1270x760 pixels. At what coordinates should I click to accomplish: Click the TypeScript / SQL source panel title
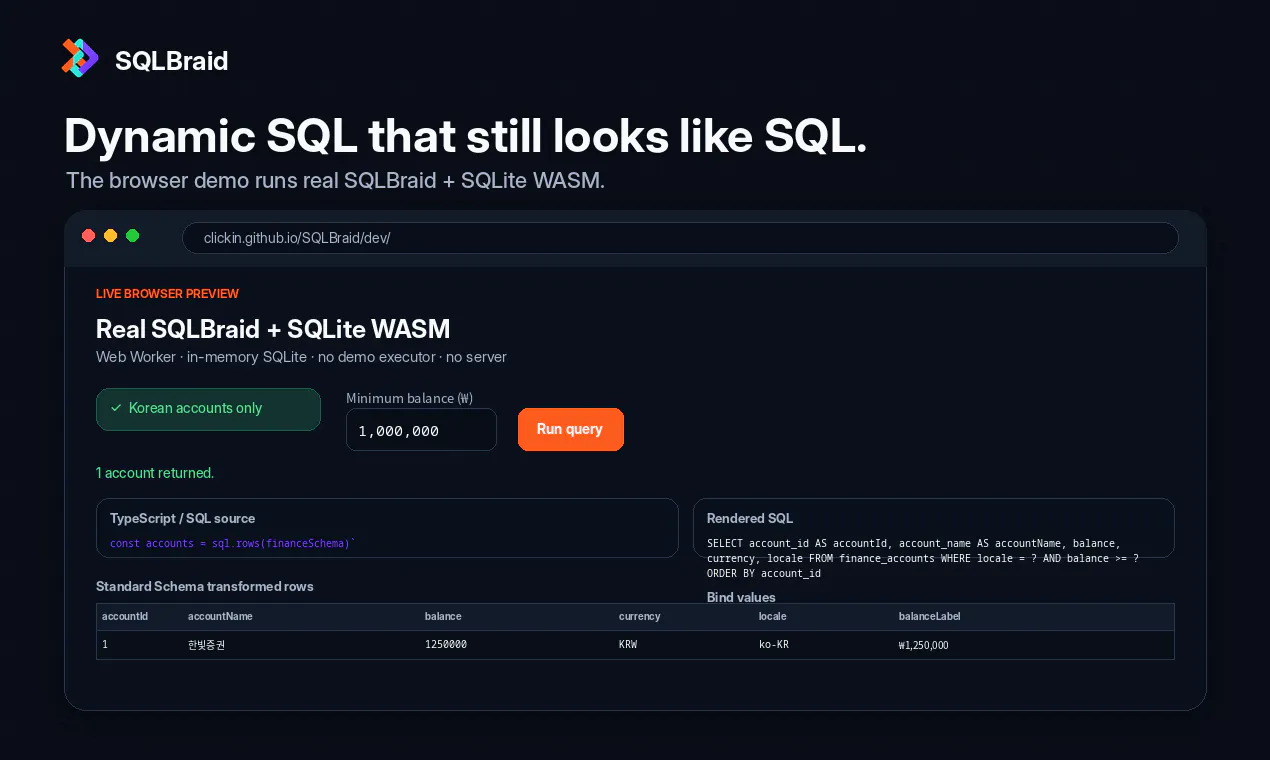tap(182, 518)
